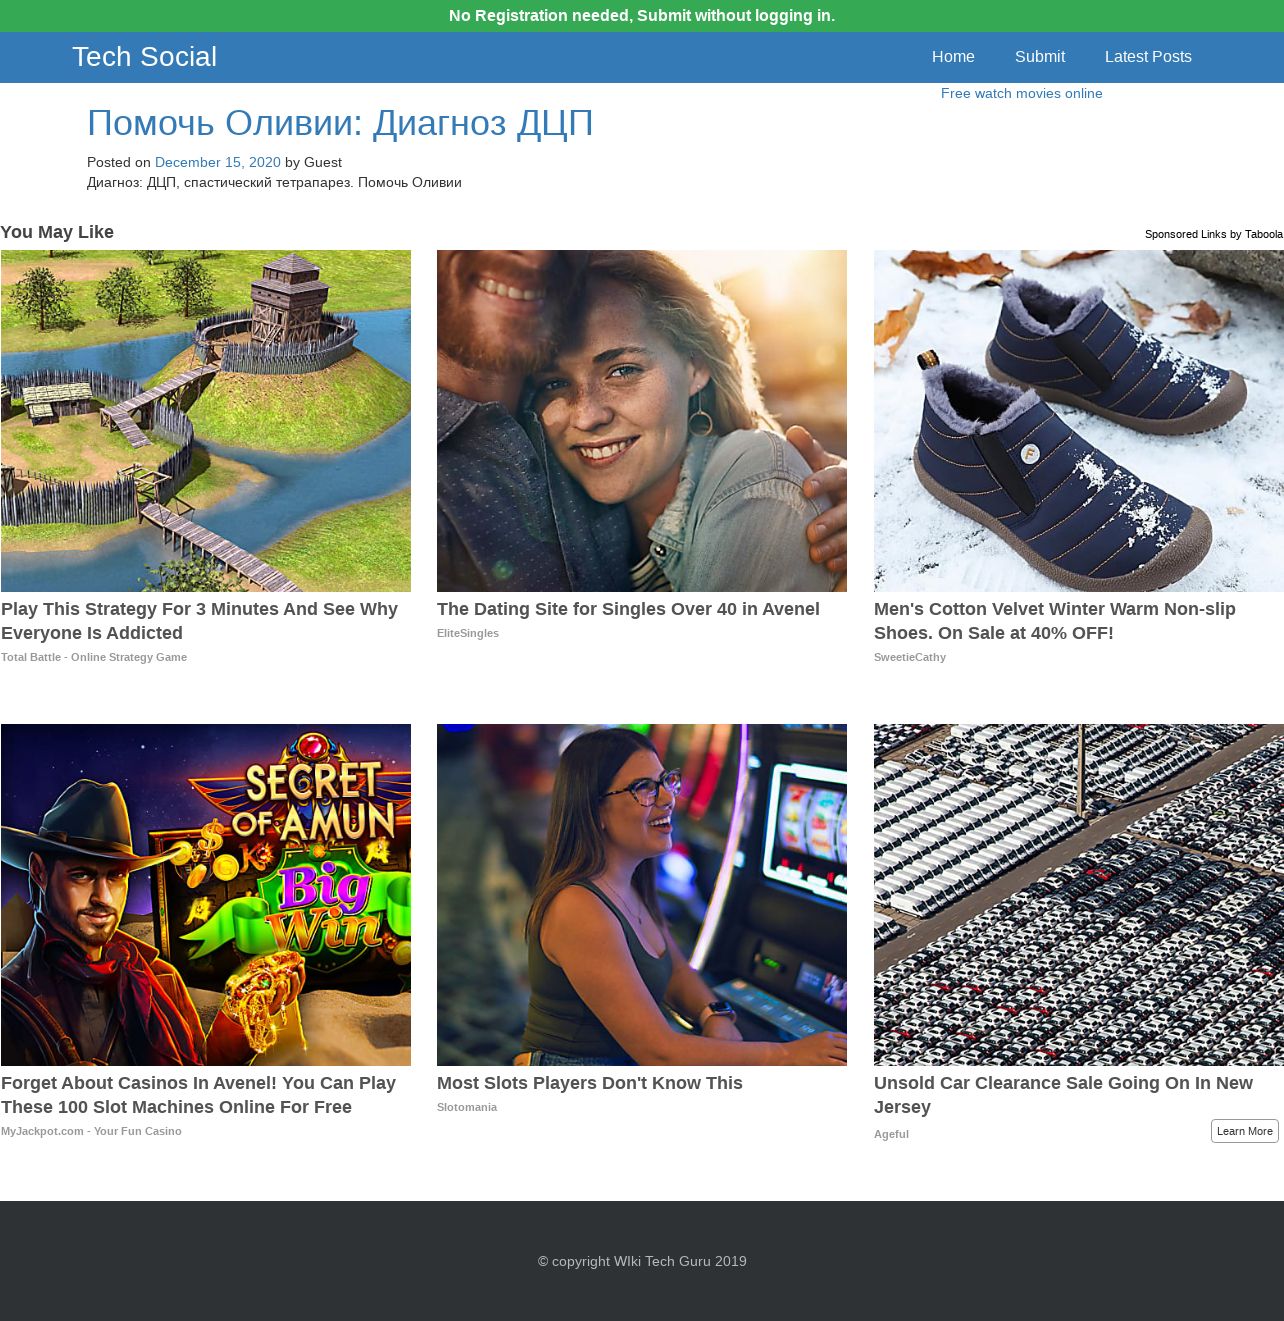This screenshot has height=1321, width=1284.
Task: Click MyJackpot.com - Your Fun Casino source
Action: pyautogui.click(x=91, y=1131)
